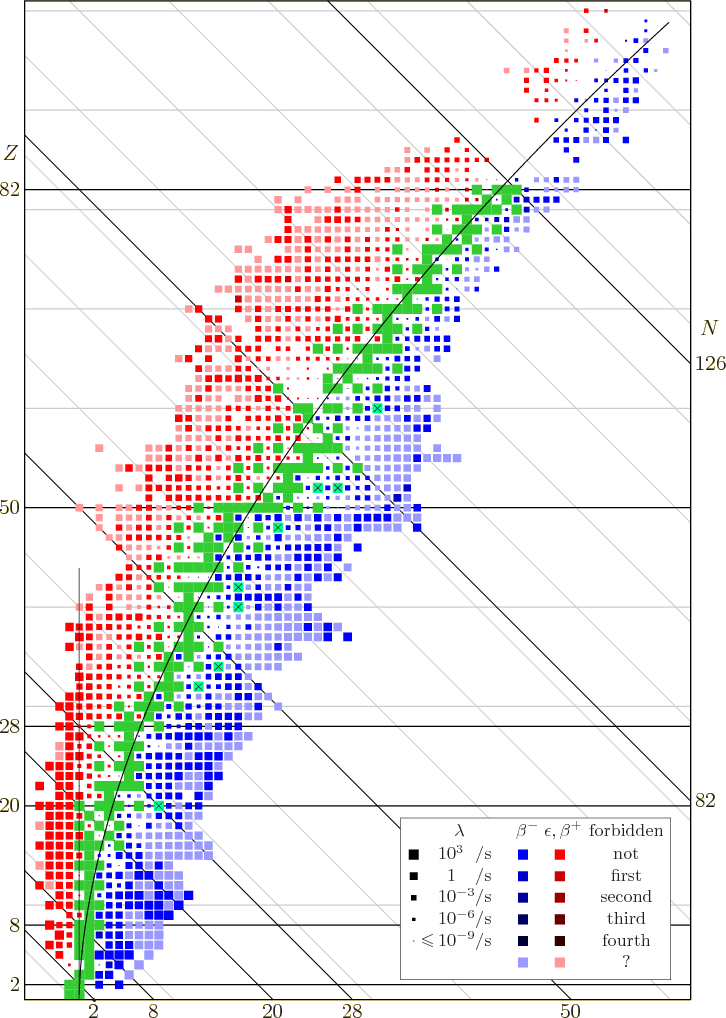Click the 'forbidden' legend column header
Screen dimensions: 726x1018
[626, 830]
